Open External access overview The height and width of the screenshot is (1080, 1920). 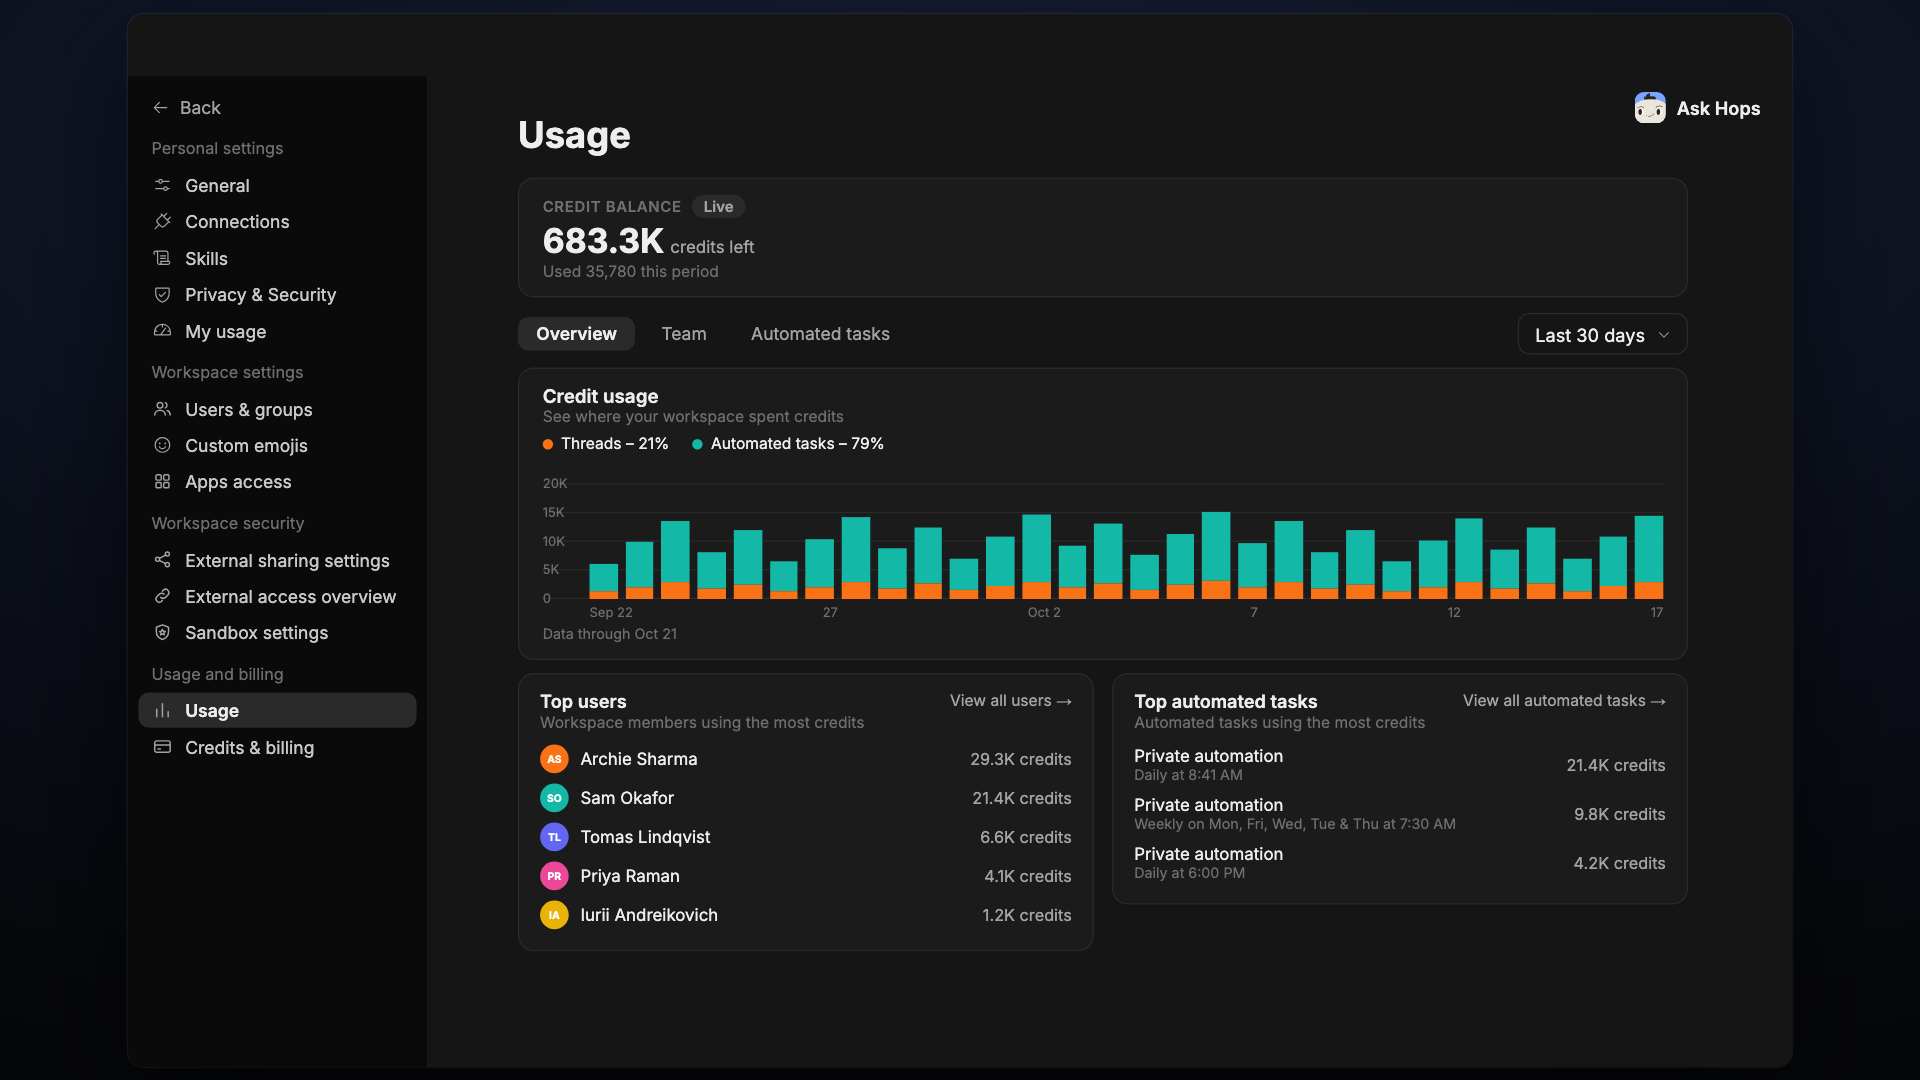(x=277, y=596)
